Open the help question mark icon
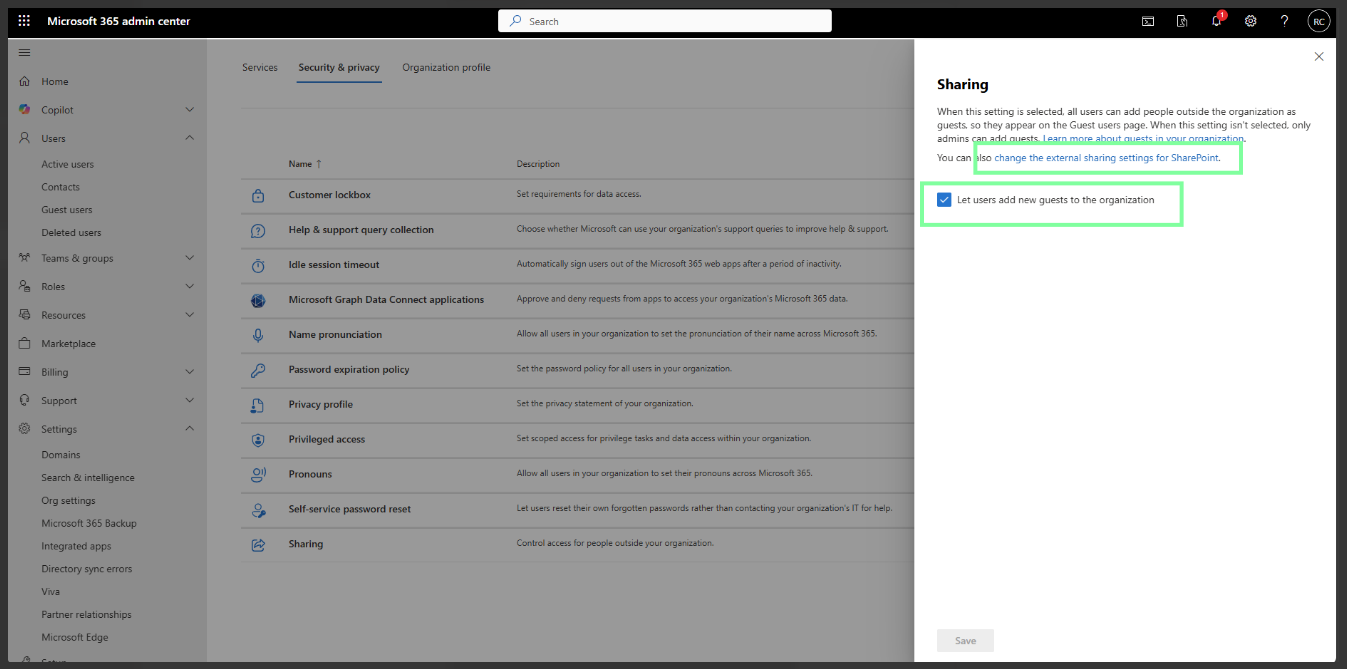 (1284, 21)
